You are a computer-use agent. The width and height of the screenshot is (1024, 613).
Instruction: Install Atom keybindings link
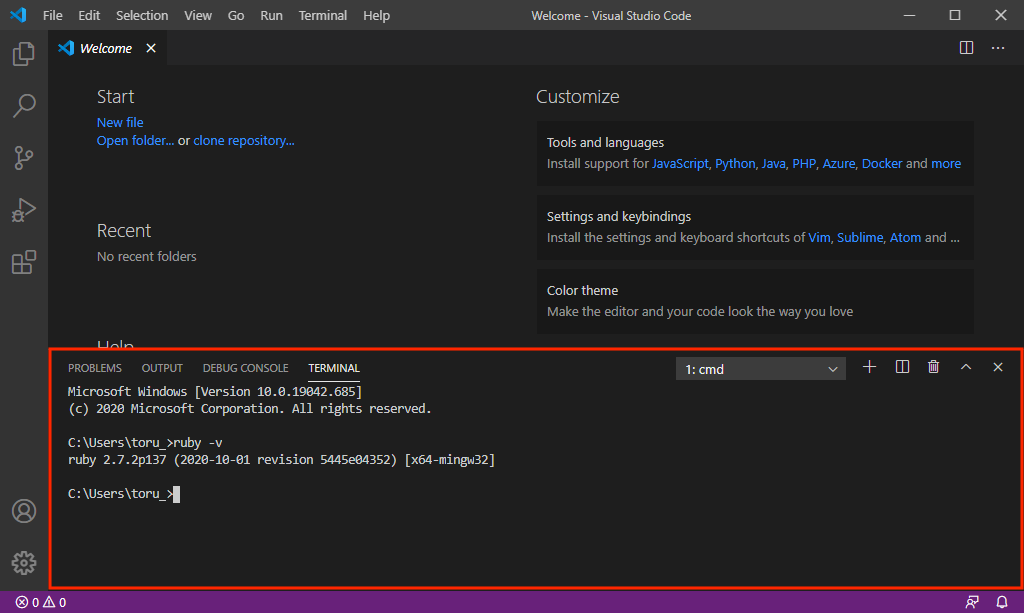point(905,238)
